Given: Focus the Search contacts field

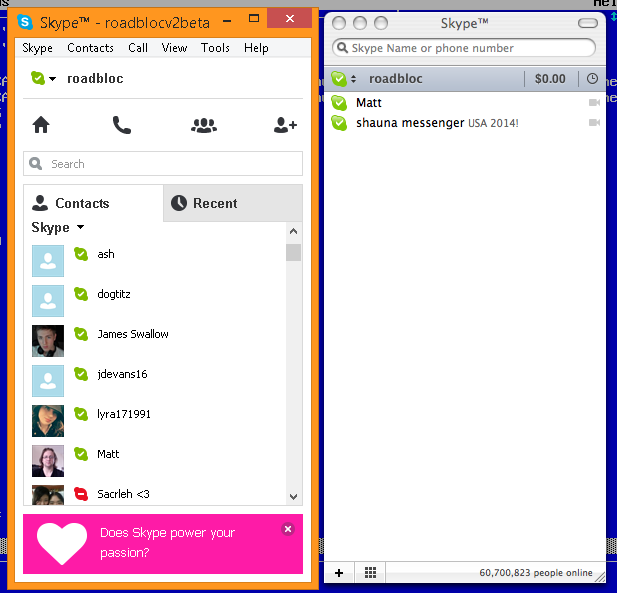Looking at the screenshot, I should (163, 164).
